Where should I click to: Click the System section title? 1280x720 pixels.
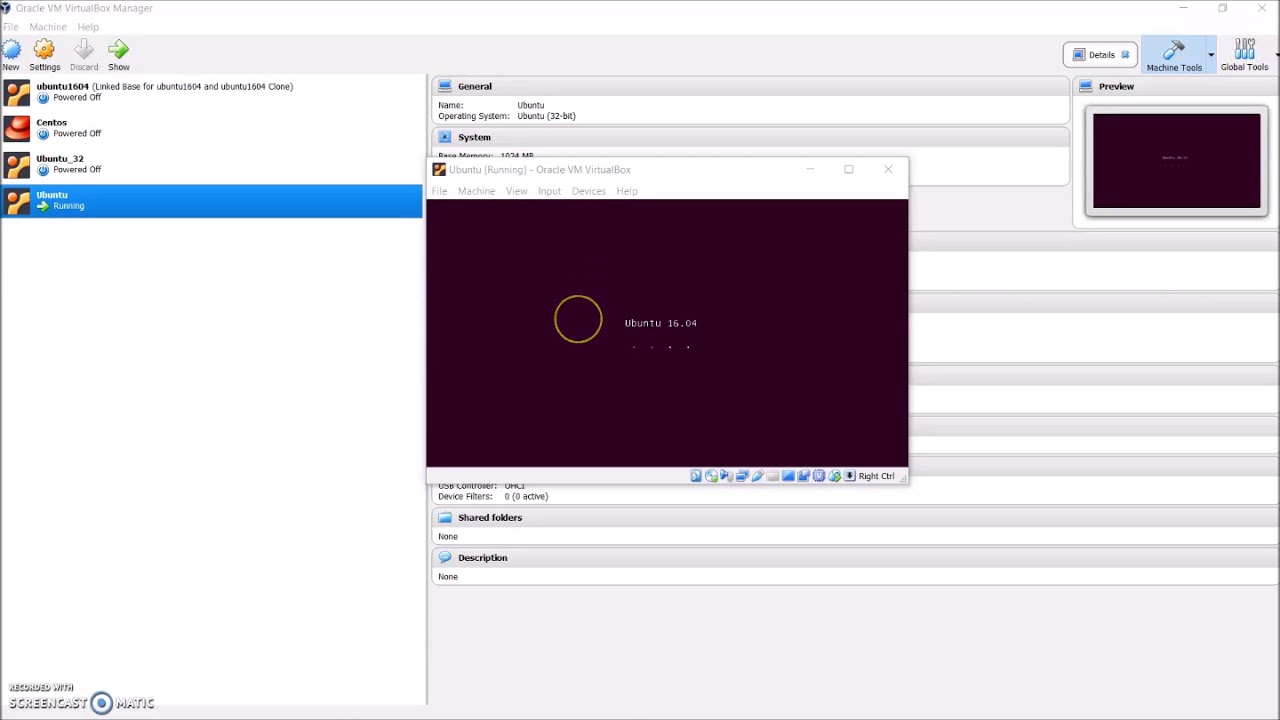[474, 137]
